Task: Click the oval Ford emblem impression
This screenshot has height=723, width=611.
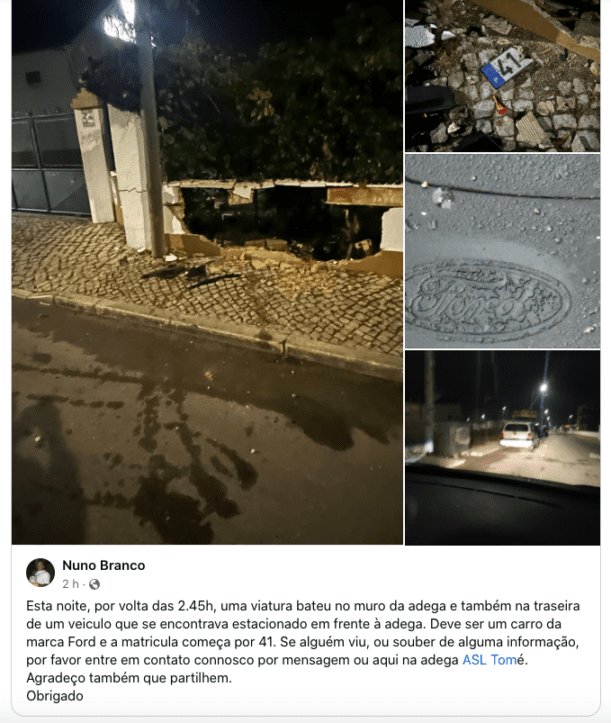Action: point(489,301)
